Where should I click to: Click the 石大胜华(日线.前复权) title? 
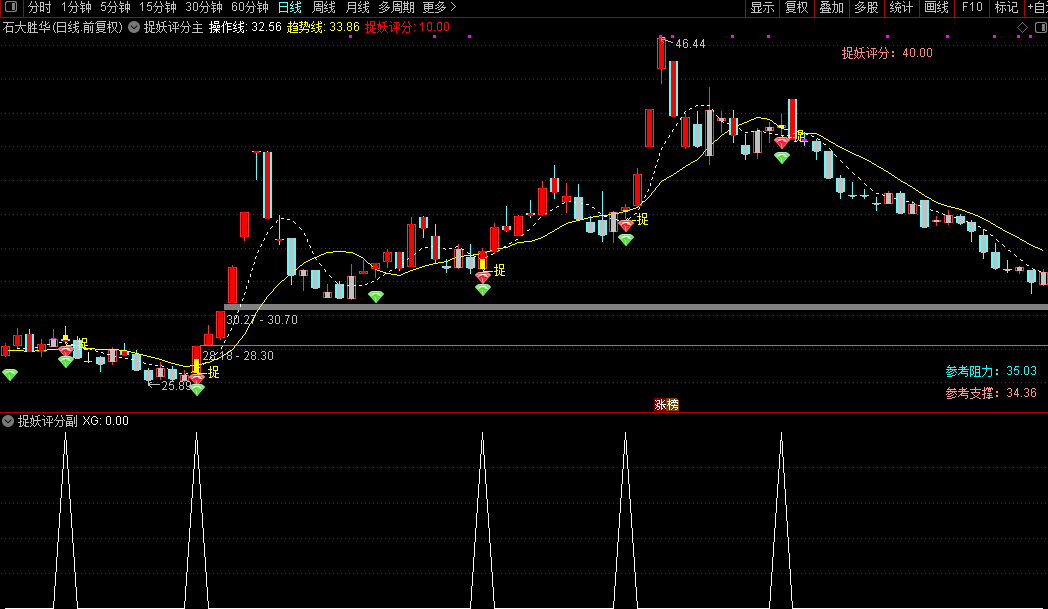pyautogui.click(x=63, y=27)
